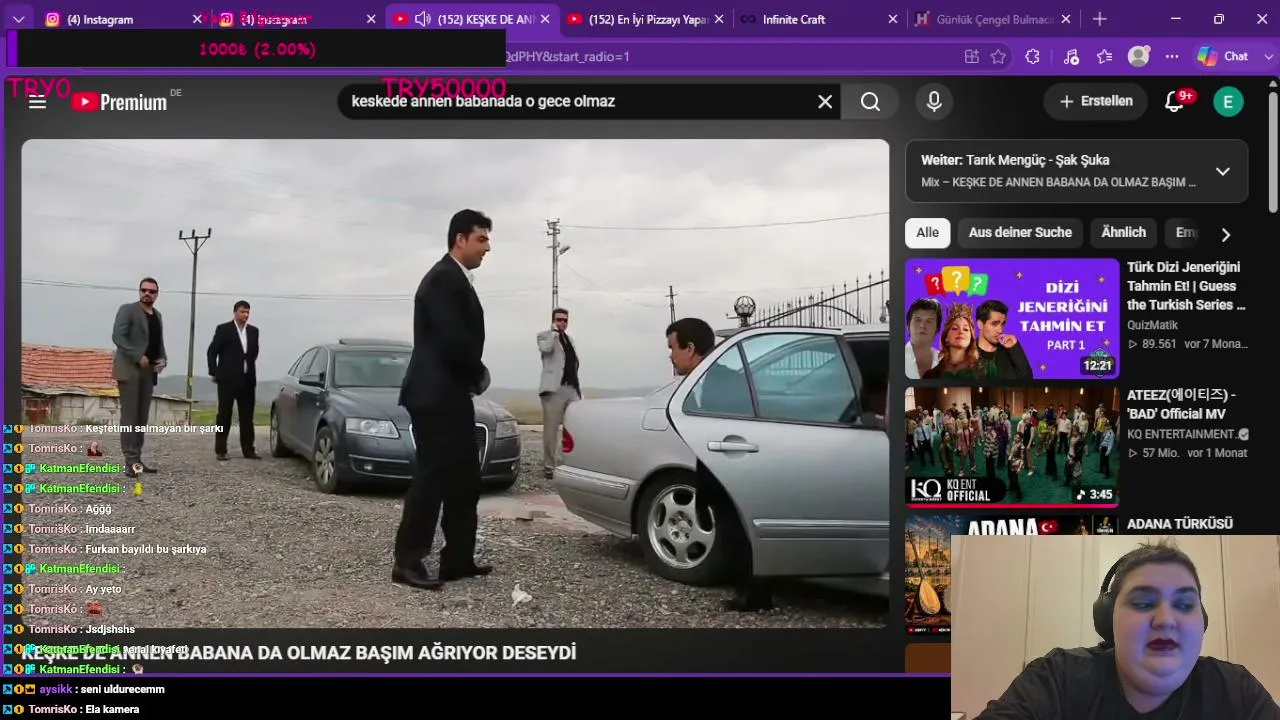
Task: Click chat message 'seni uldurecemm'
Action: 122,689
